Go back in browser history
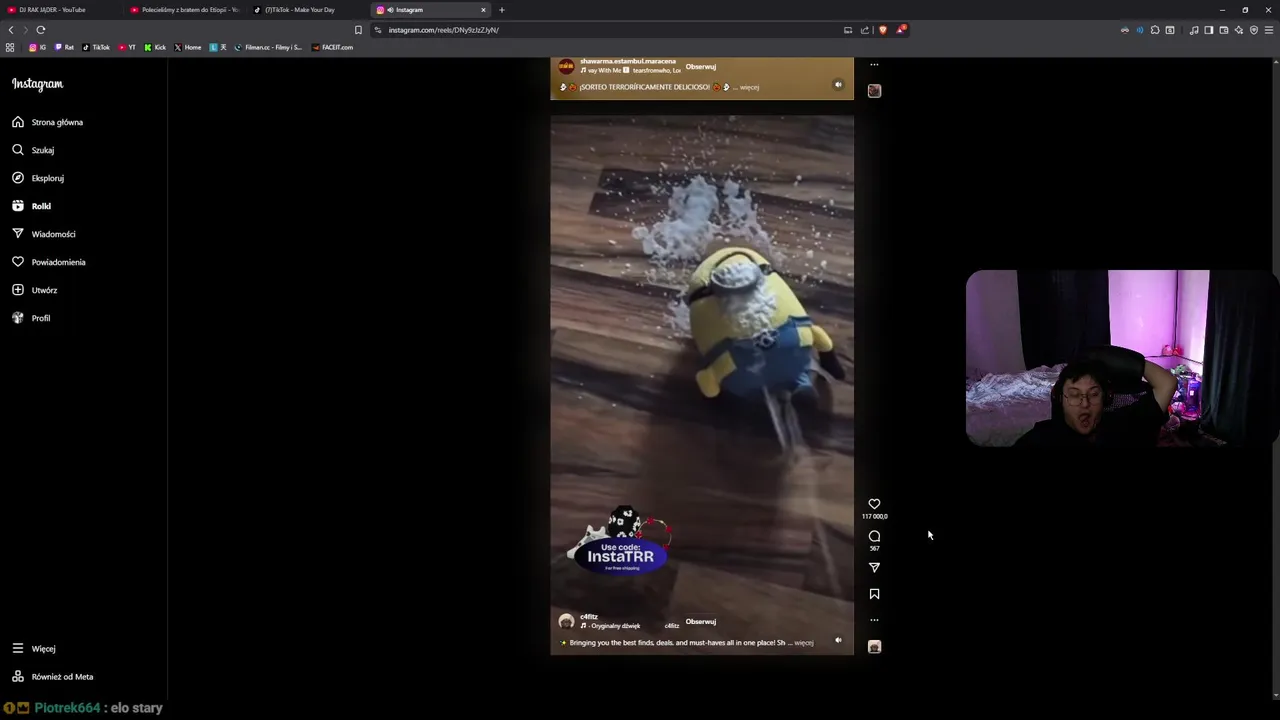This screenshot has height=720, width=1280. [11, 30]
